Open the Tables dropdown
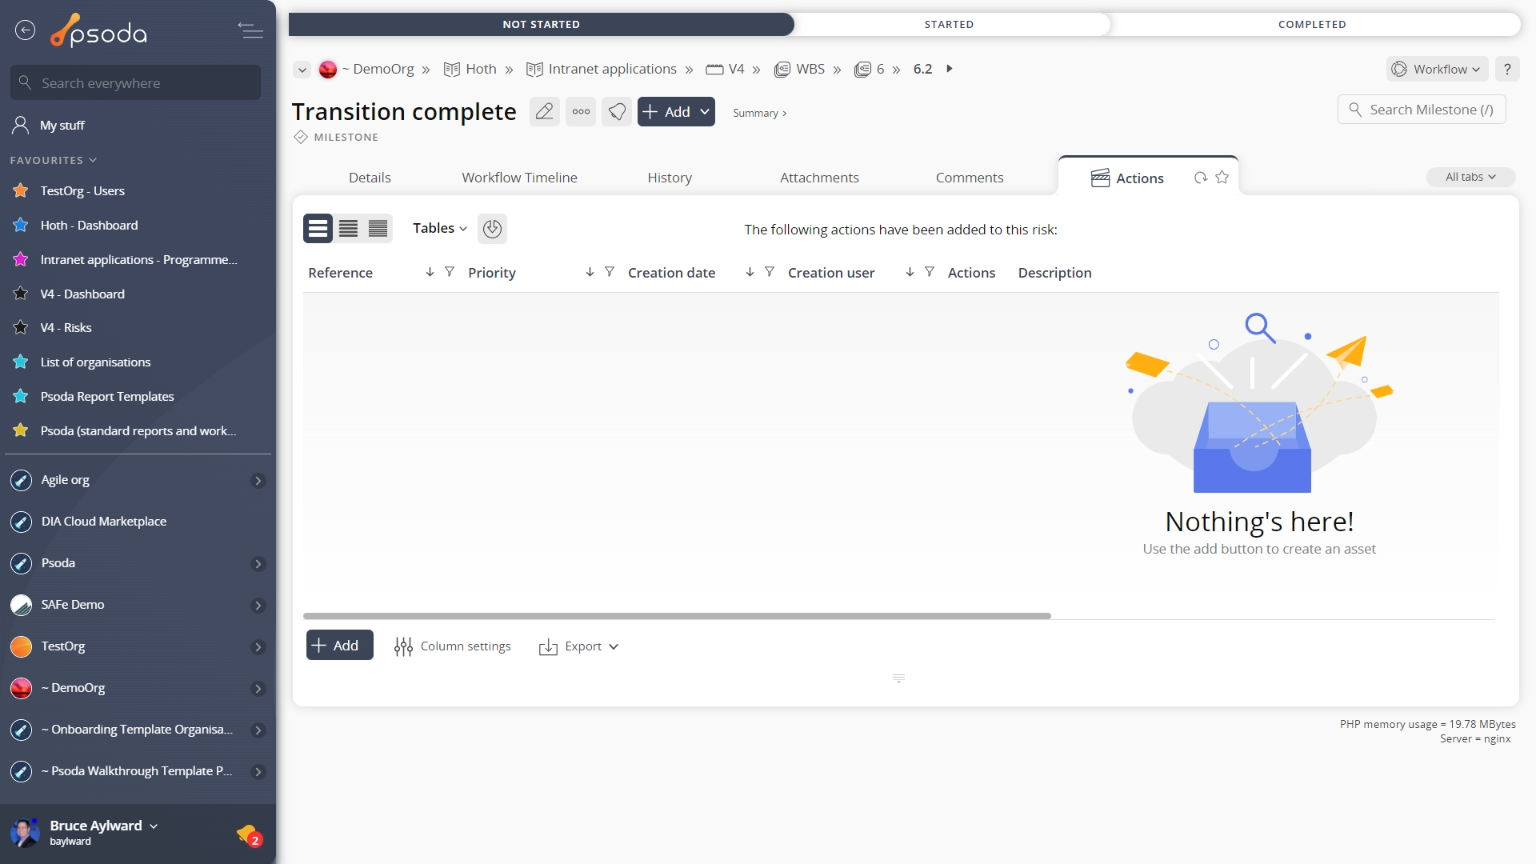Image resolution: width=1536 pixels, height=864 pixels. (440, 228)
